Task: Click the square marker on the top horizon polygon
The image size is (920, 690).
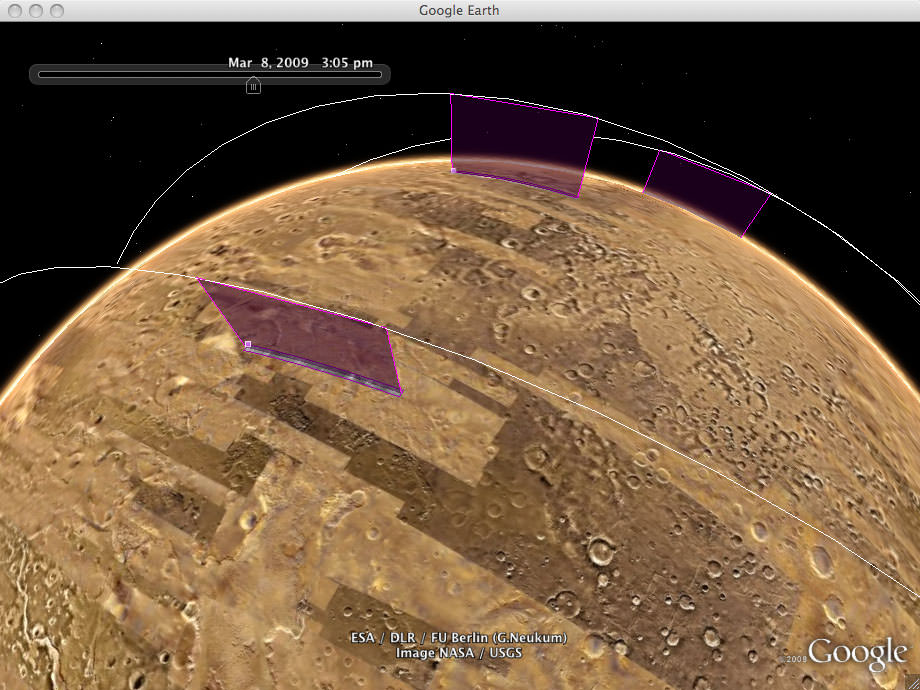Action: (453, 170)
